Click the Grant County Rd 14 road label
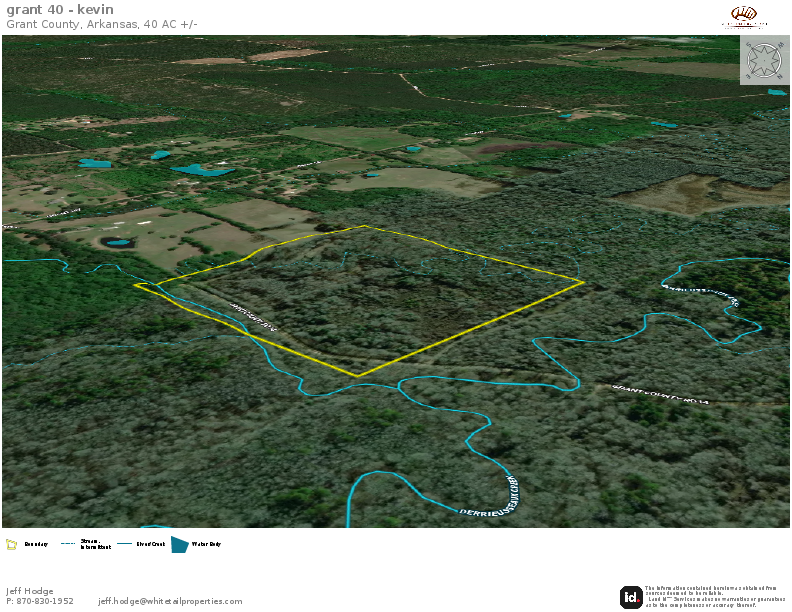The width and height of the screenshot is (792, 612). pyautogui.click(x=660, y=393)
